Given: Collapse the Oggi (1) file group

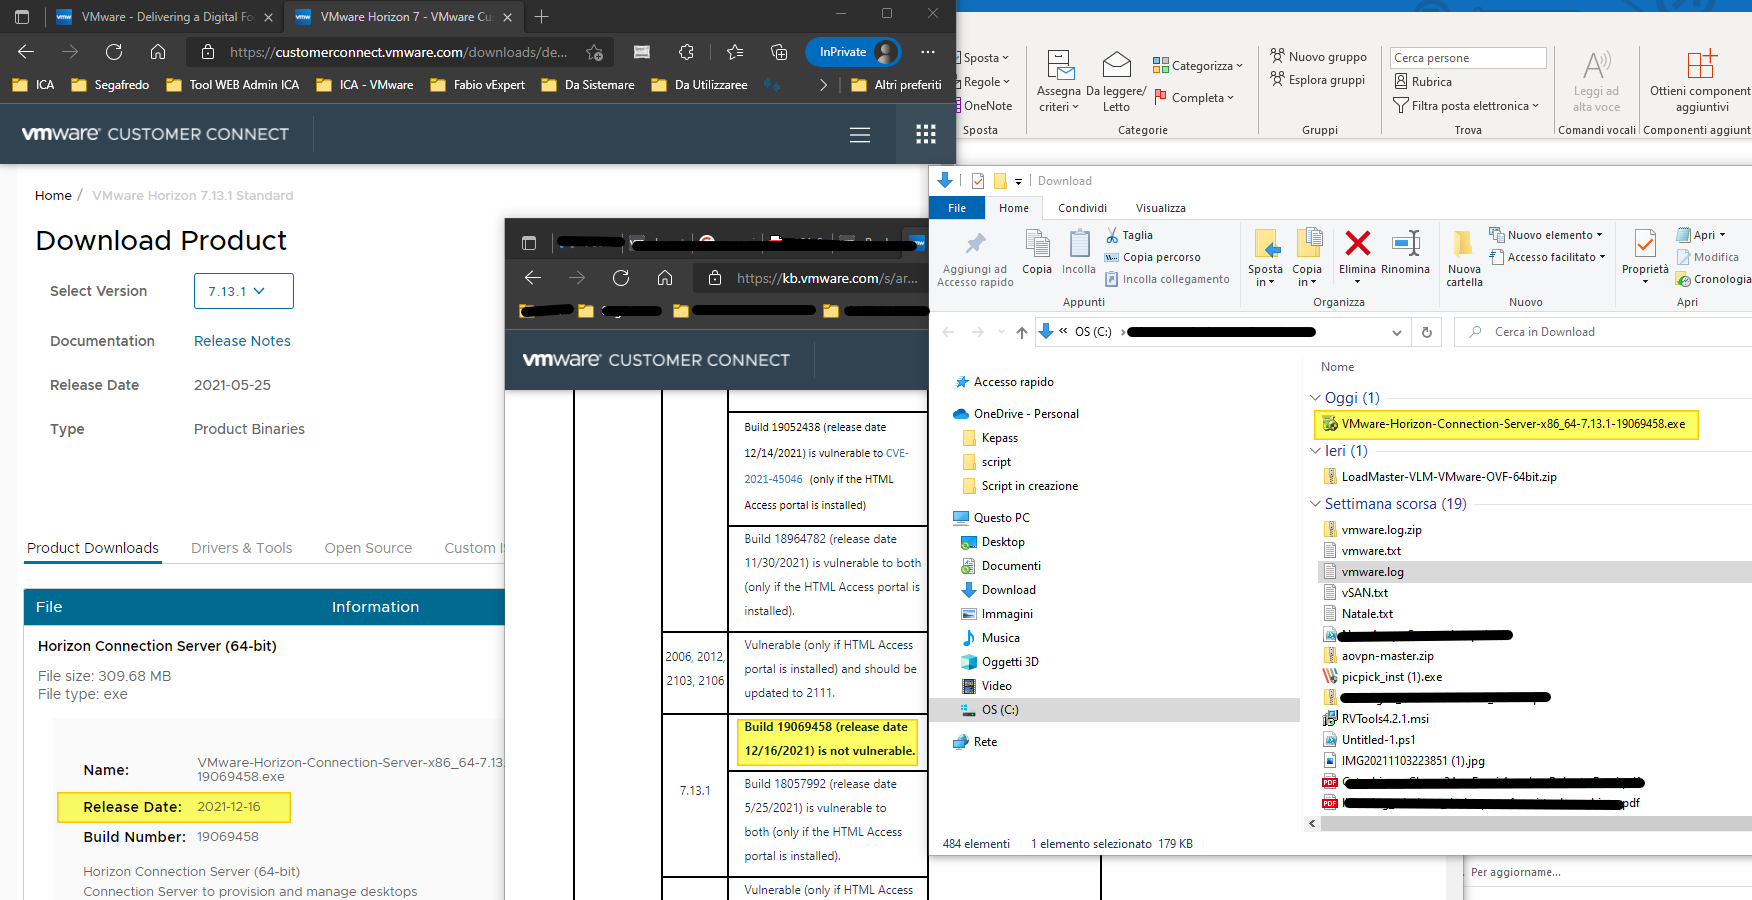Looking at the screenshot, I should pyautogui.click(x=1315, y=398).
